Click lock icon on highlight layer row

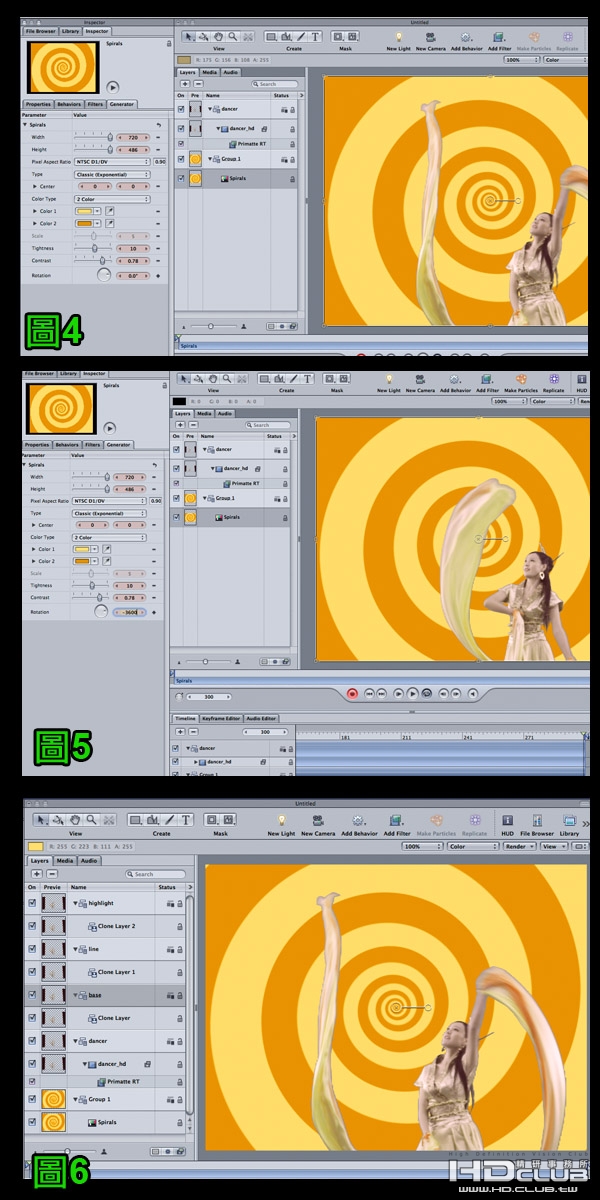tap(180, 903)
